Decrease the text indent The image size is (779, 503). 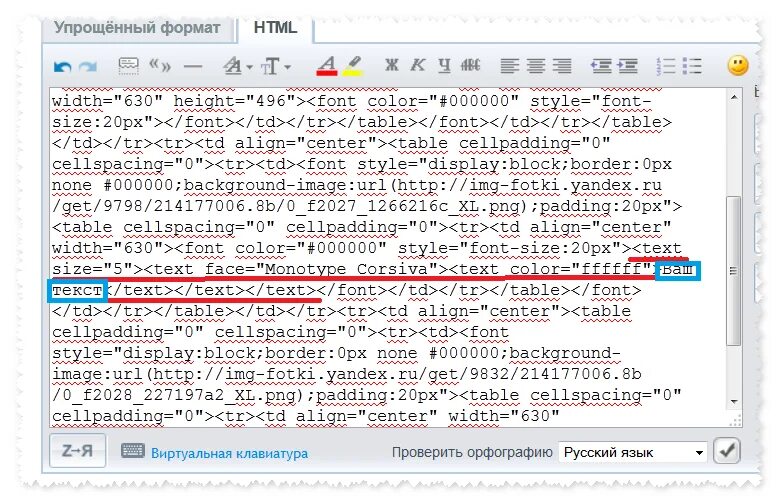pos(601,66)
